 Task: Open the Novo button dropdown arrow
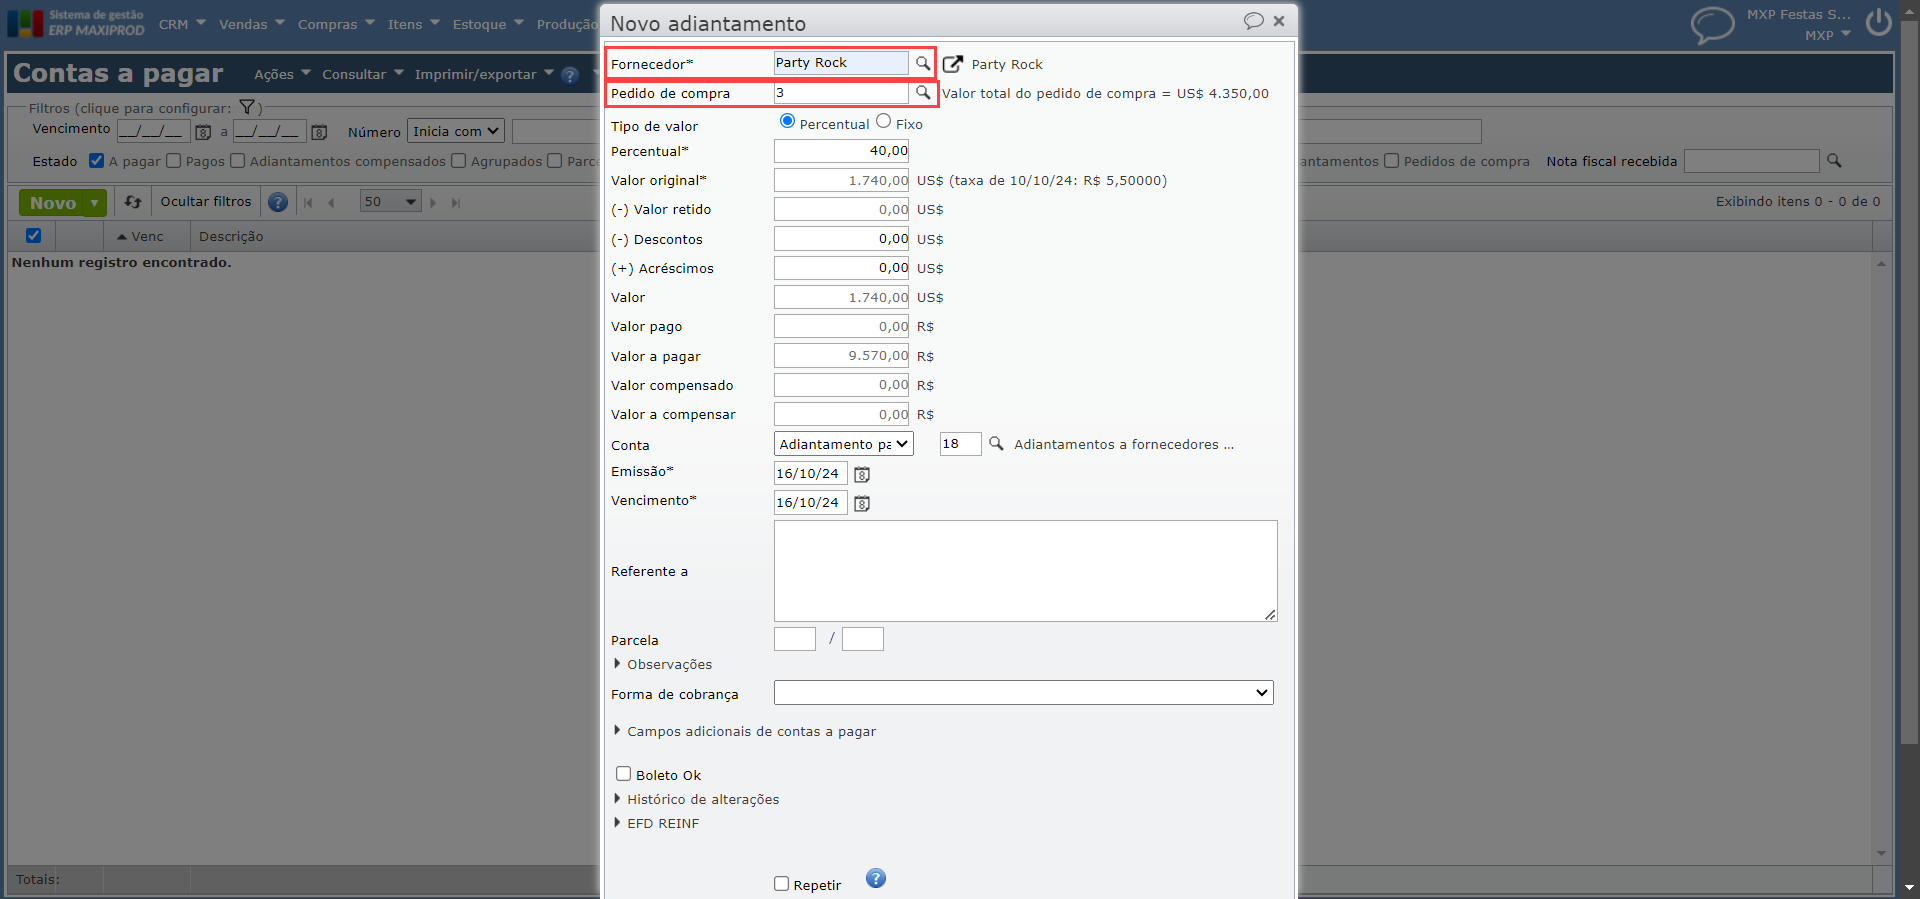[x=95, y=203]
